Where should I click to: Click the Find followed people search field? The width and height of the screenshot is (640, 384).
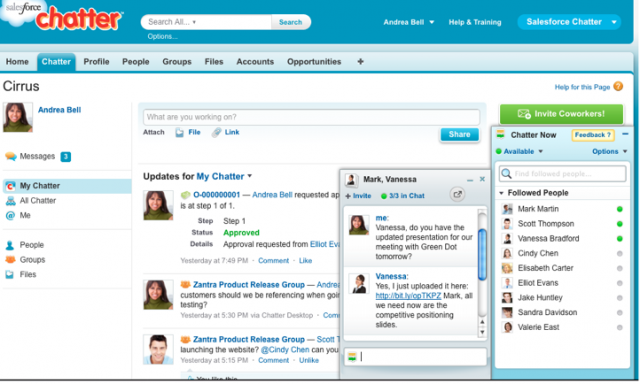(x=562, y=173)
